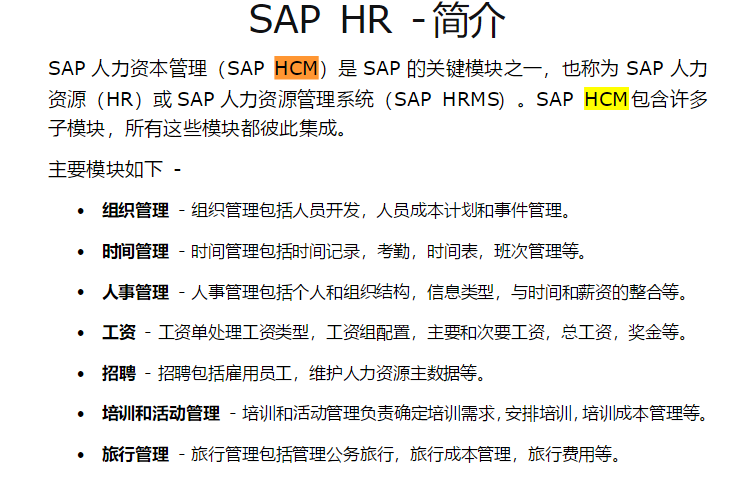Click the description '培训和活动管理负责确定培训需求'

[x=368, y=413]
